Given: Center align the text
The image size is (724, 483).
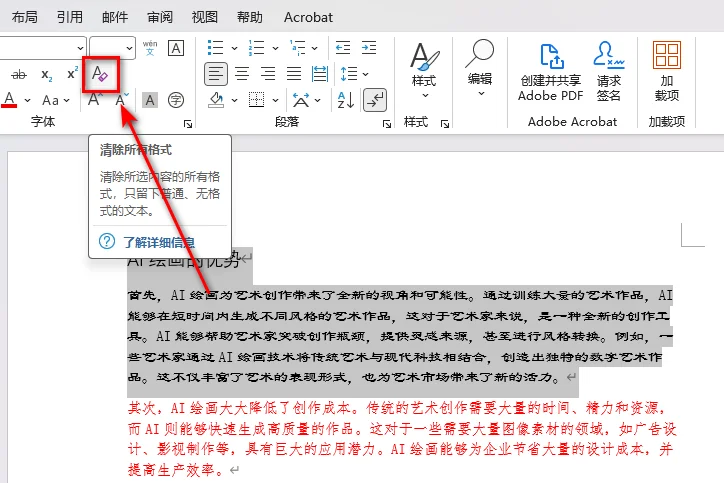Looking at the screenshot, I should (242, 74).
